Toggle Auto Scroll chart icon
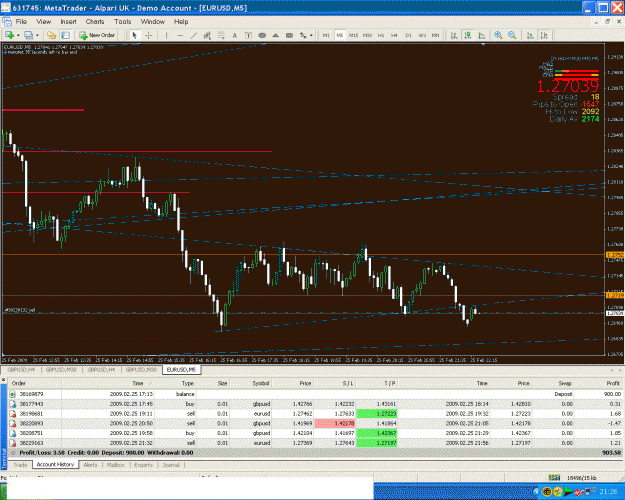Screen dimensions: 625x500 pos(530,35)
